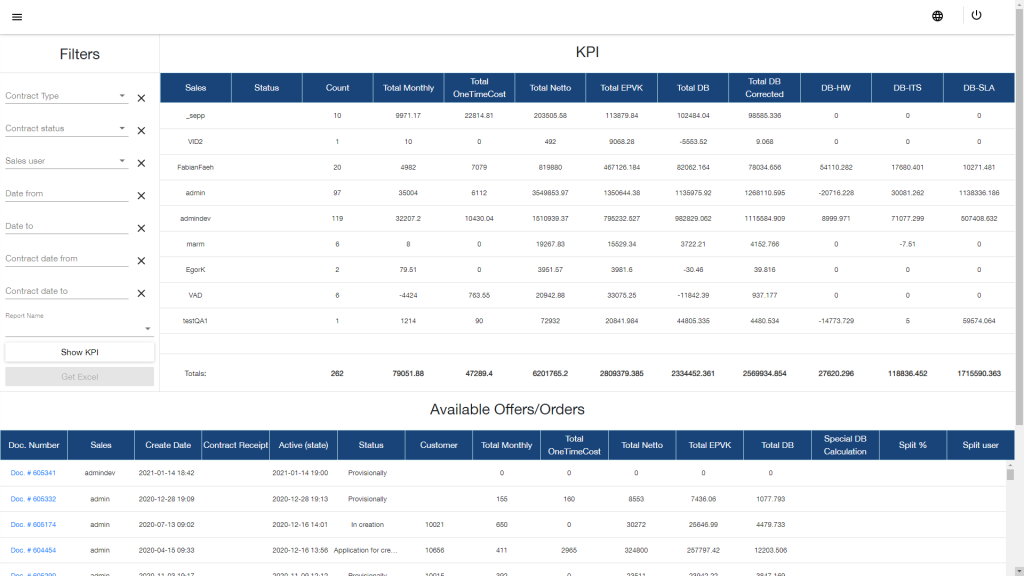Open document link Doc. # 605174
The height and width of the screenshot is (576, 1024).
33,524
